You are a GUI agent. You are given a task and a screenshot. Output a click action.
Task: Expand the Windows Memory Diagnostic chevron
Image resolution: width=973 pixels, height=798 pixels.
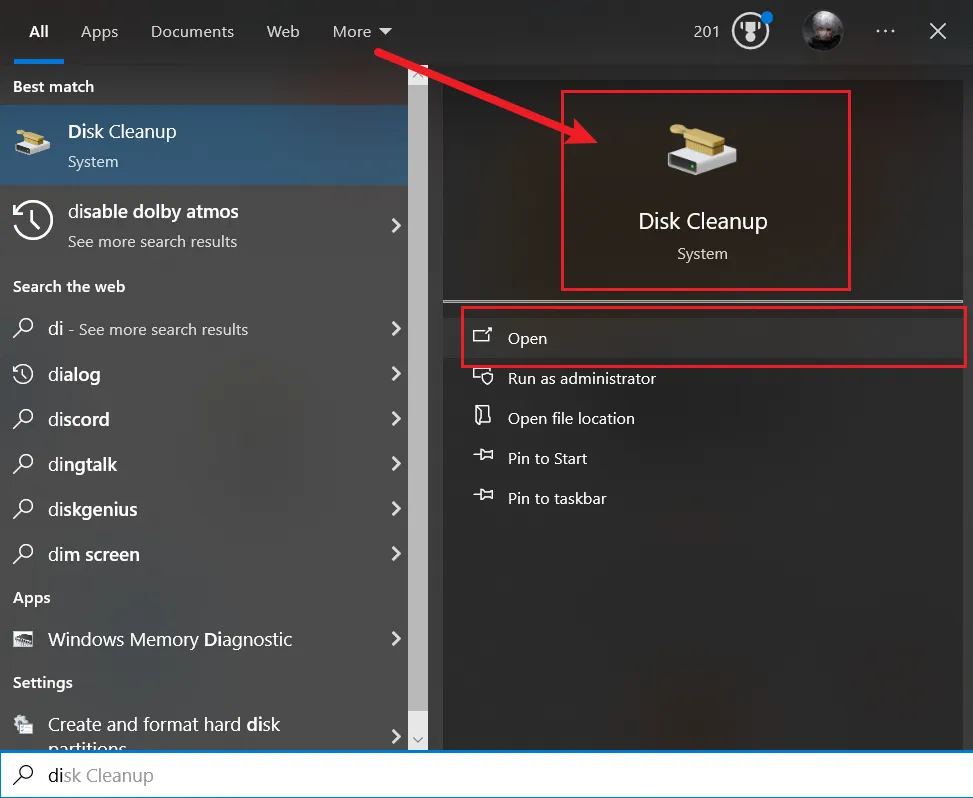coord(396,639)
